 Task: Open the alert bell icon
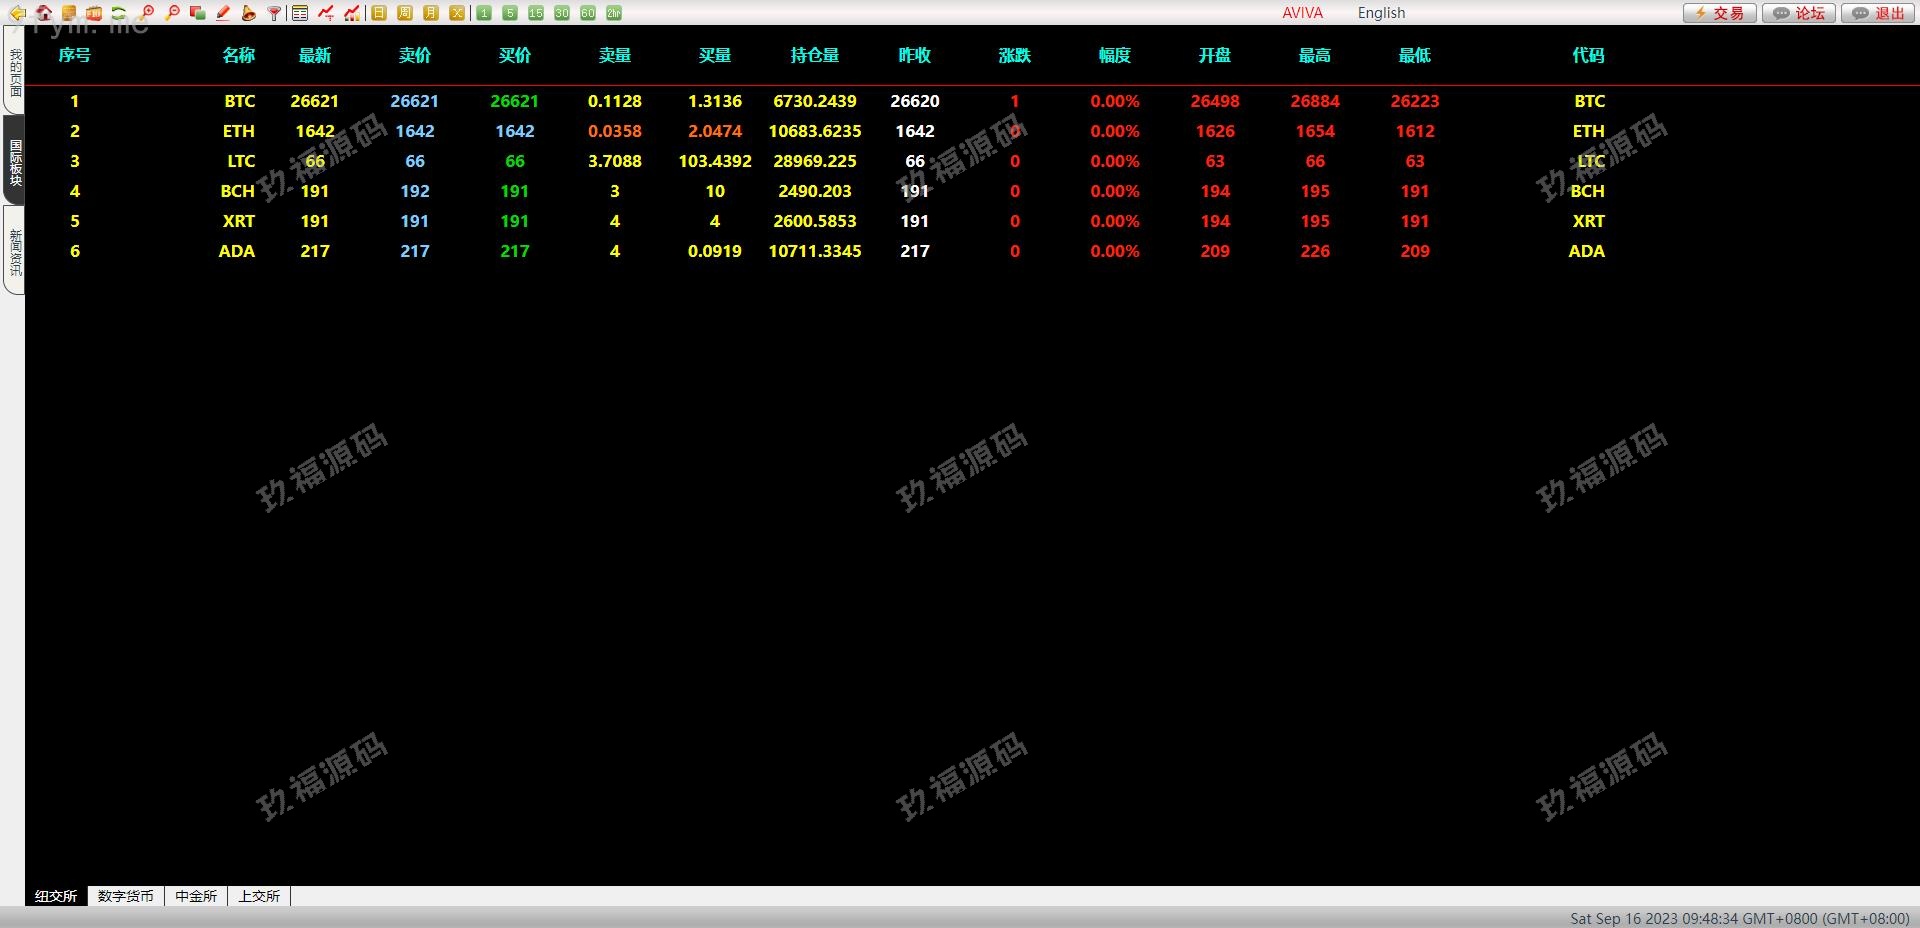248,13
